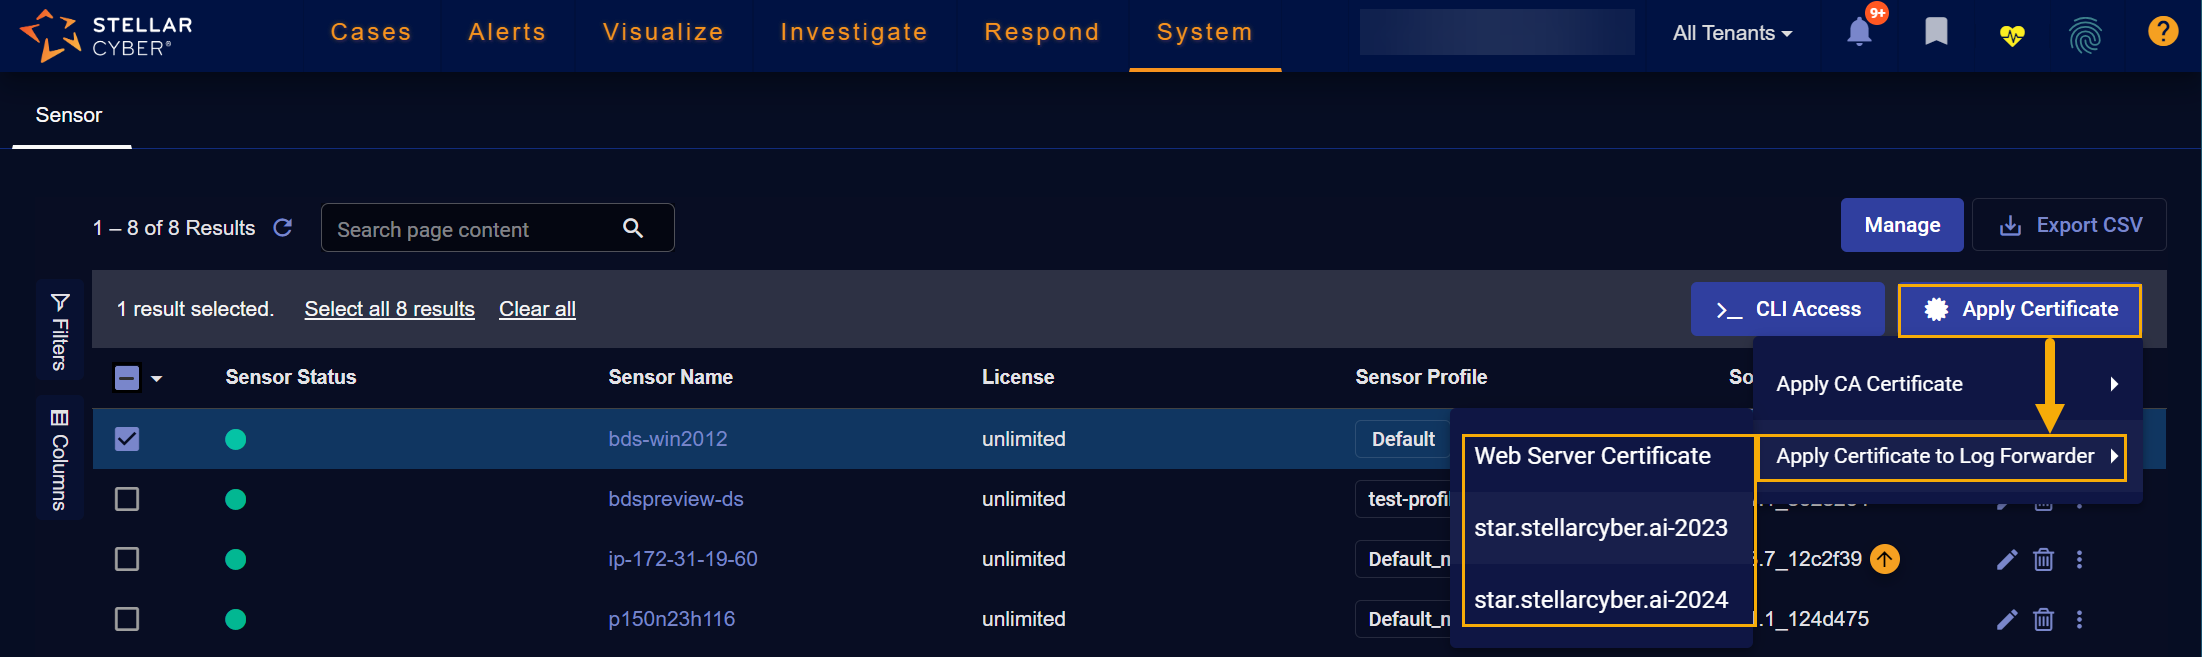Open the Investigate menu
Image resolution: width=2202 pixels, height=657 pixels.
click(853, 32)
